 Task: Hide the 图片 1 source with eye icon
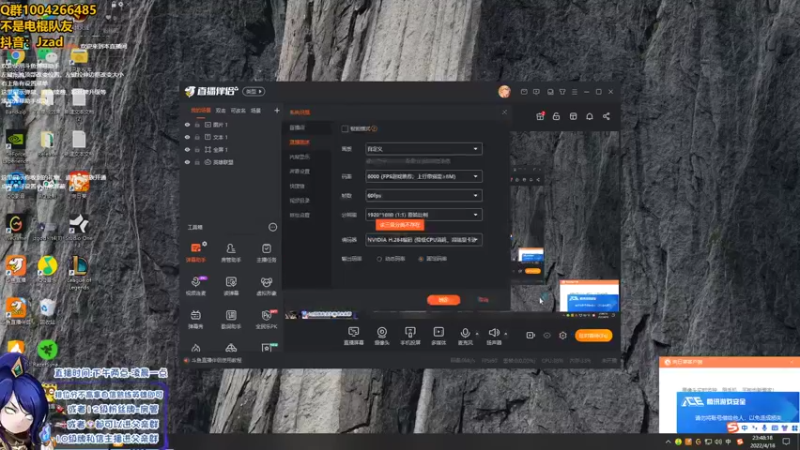pos(187,124)
